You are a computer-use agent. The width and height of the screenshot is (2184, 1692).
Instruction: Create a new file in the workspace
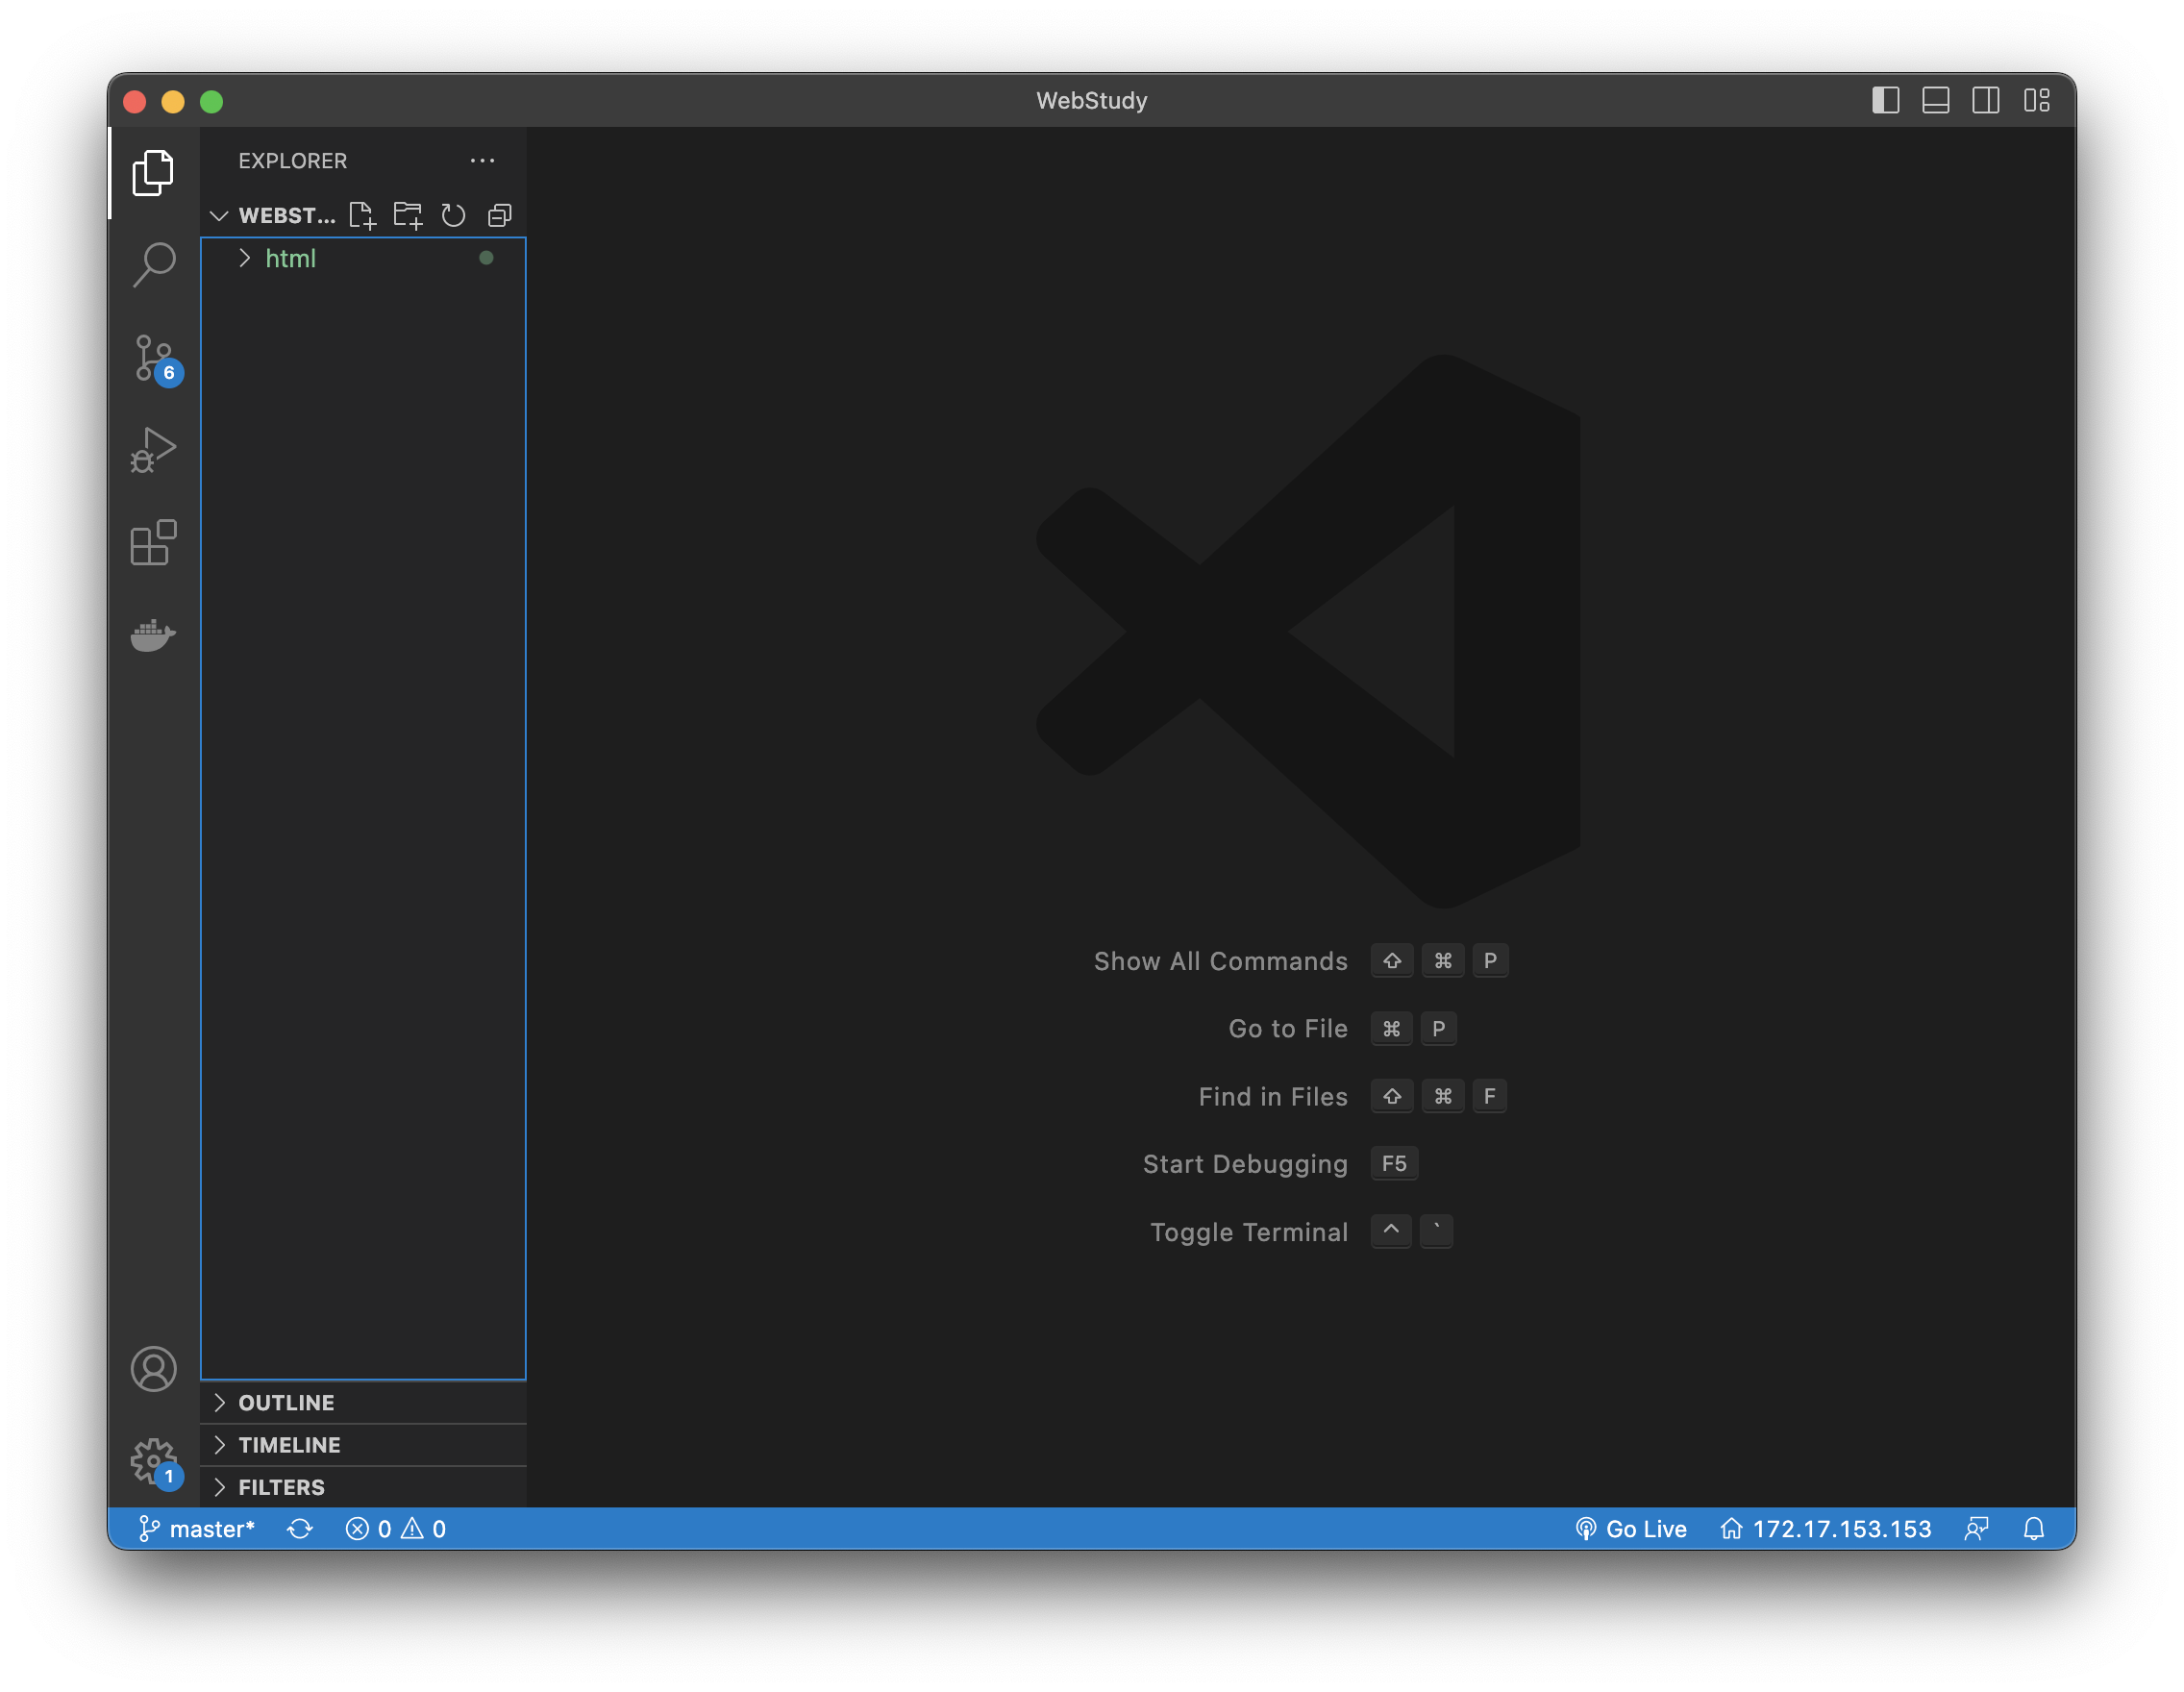point(362,215)
